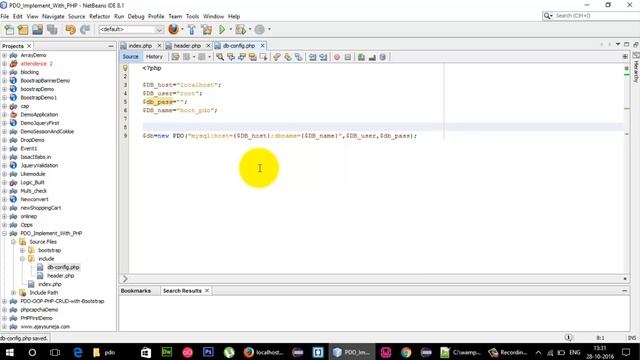Run the project with green play icon
640x360 pixels.
[222, 29]
